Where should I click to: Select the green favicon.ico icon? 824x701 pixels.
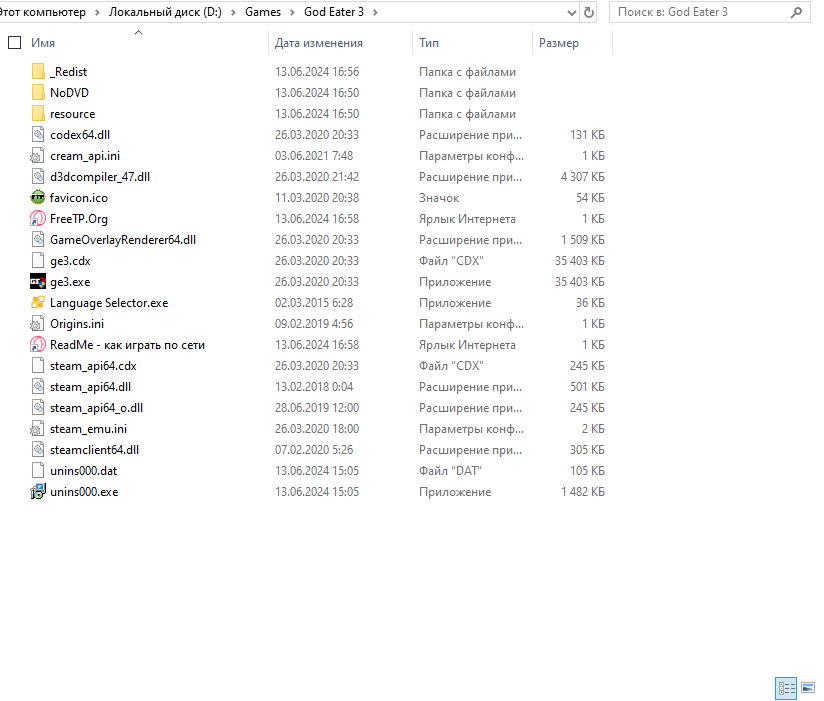[38, 198]
